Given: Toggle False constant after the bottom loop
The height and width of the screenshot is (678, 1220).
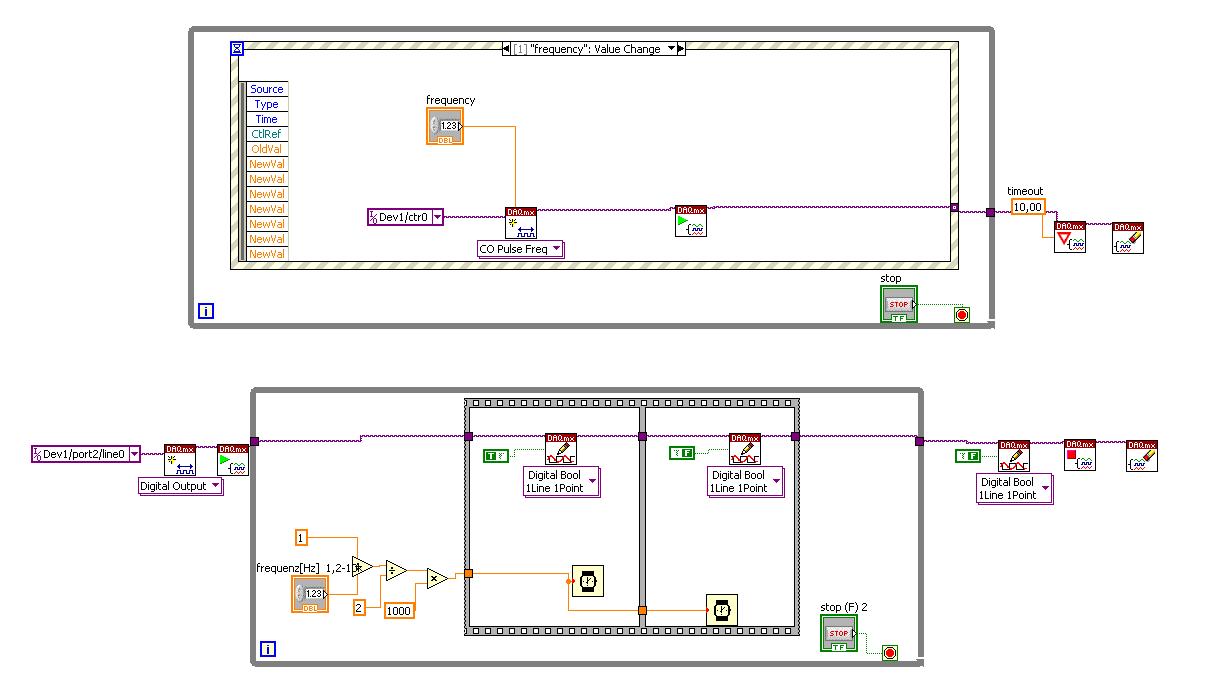Looking at the screenshot, I should (x=967, y=456).
